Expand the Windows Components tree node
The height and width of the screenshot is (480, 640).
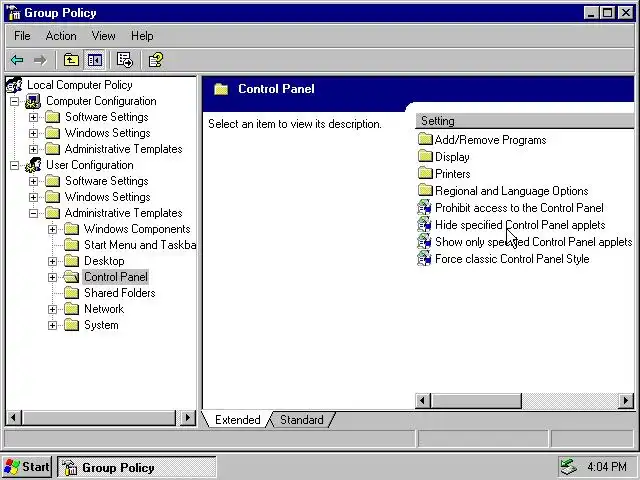point(52,229)
